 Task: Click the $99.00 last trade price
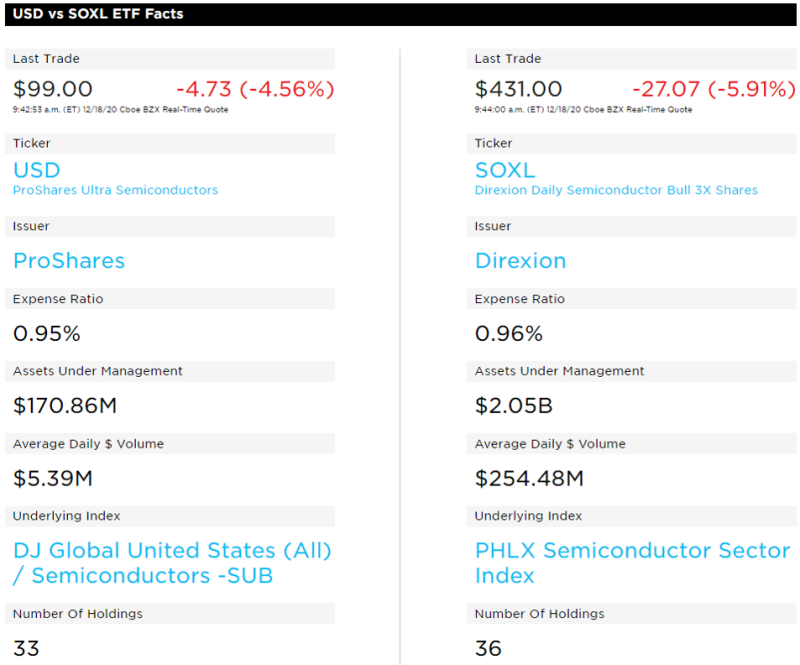click(52, 89)
